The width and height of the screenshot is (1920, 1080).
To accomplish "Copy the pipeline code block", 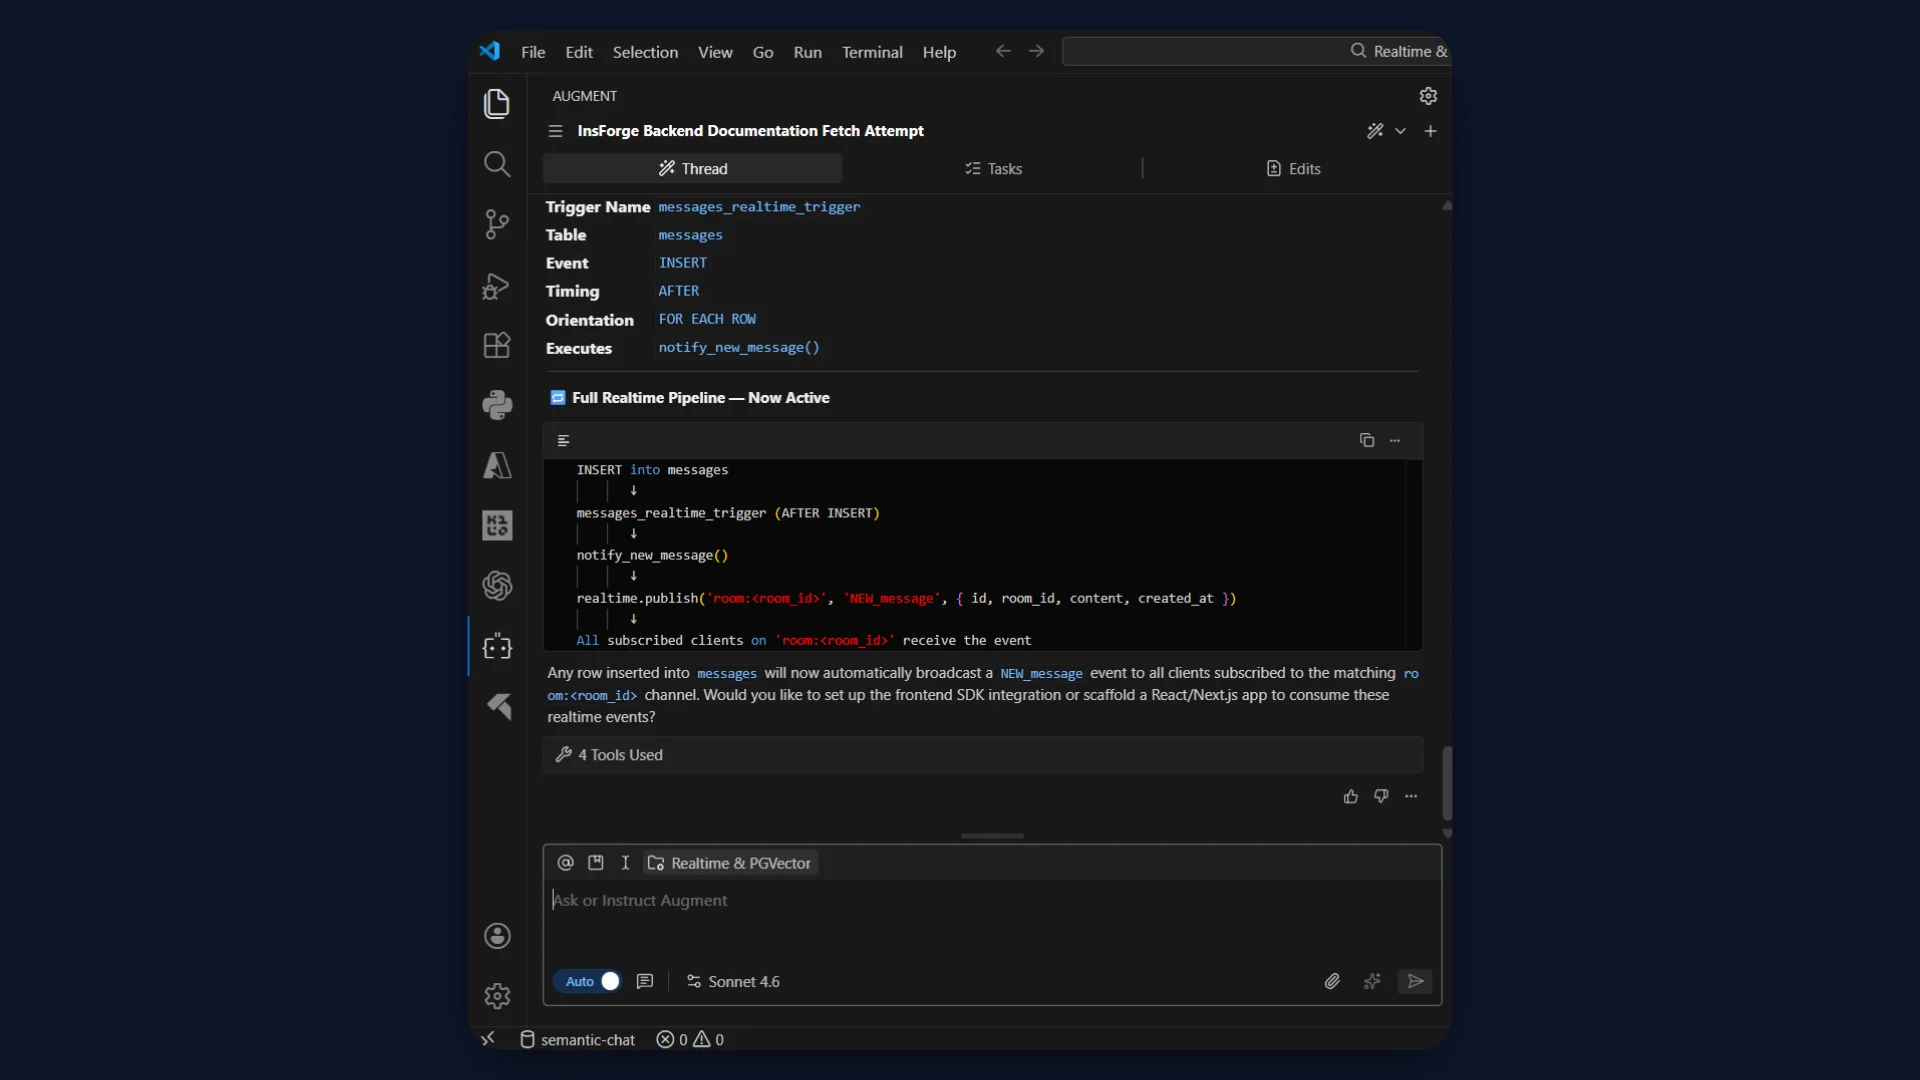I will (x=1367, y=440).
